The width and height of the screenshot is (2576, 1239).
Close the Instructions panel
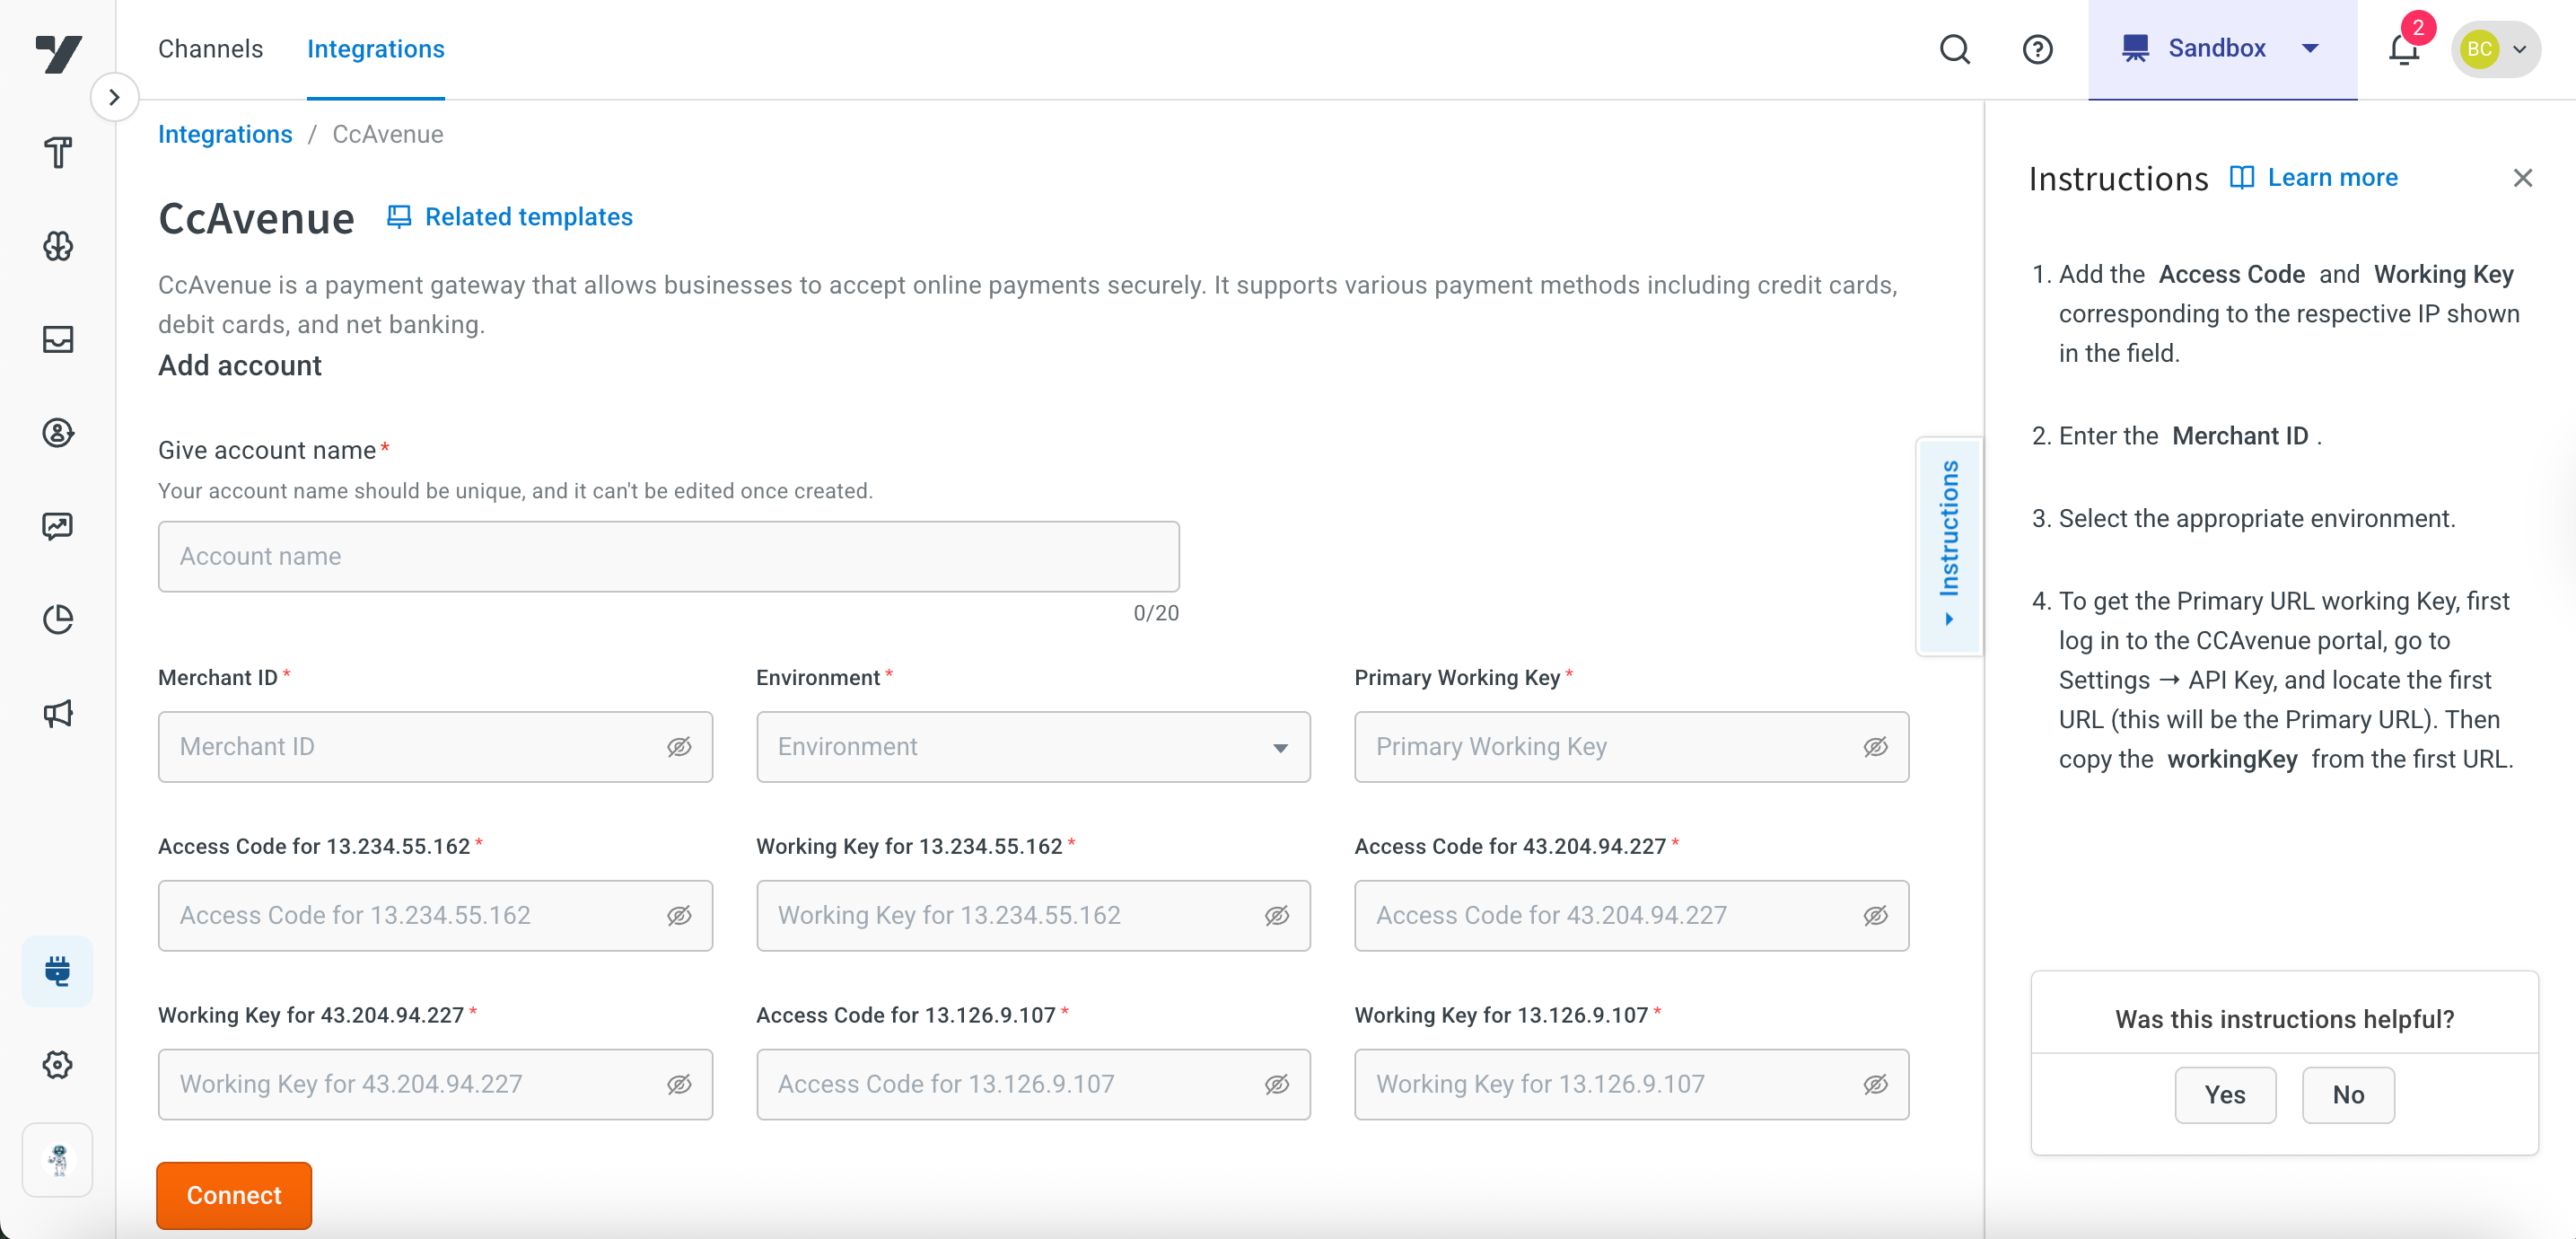[x=2522, y=178]
